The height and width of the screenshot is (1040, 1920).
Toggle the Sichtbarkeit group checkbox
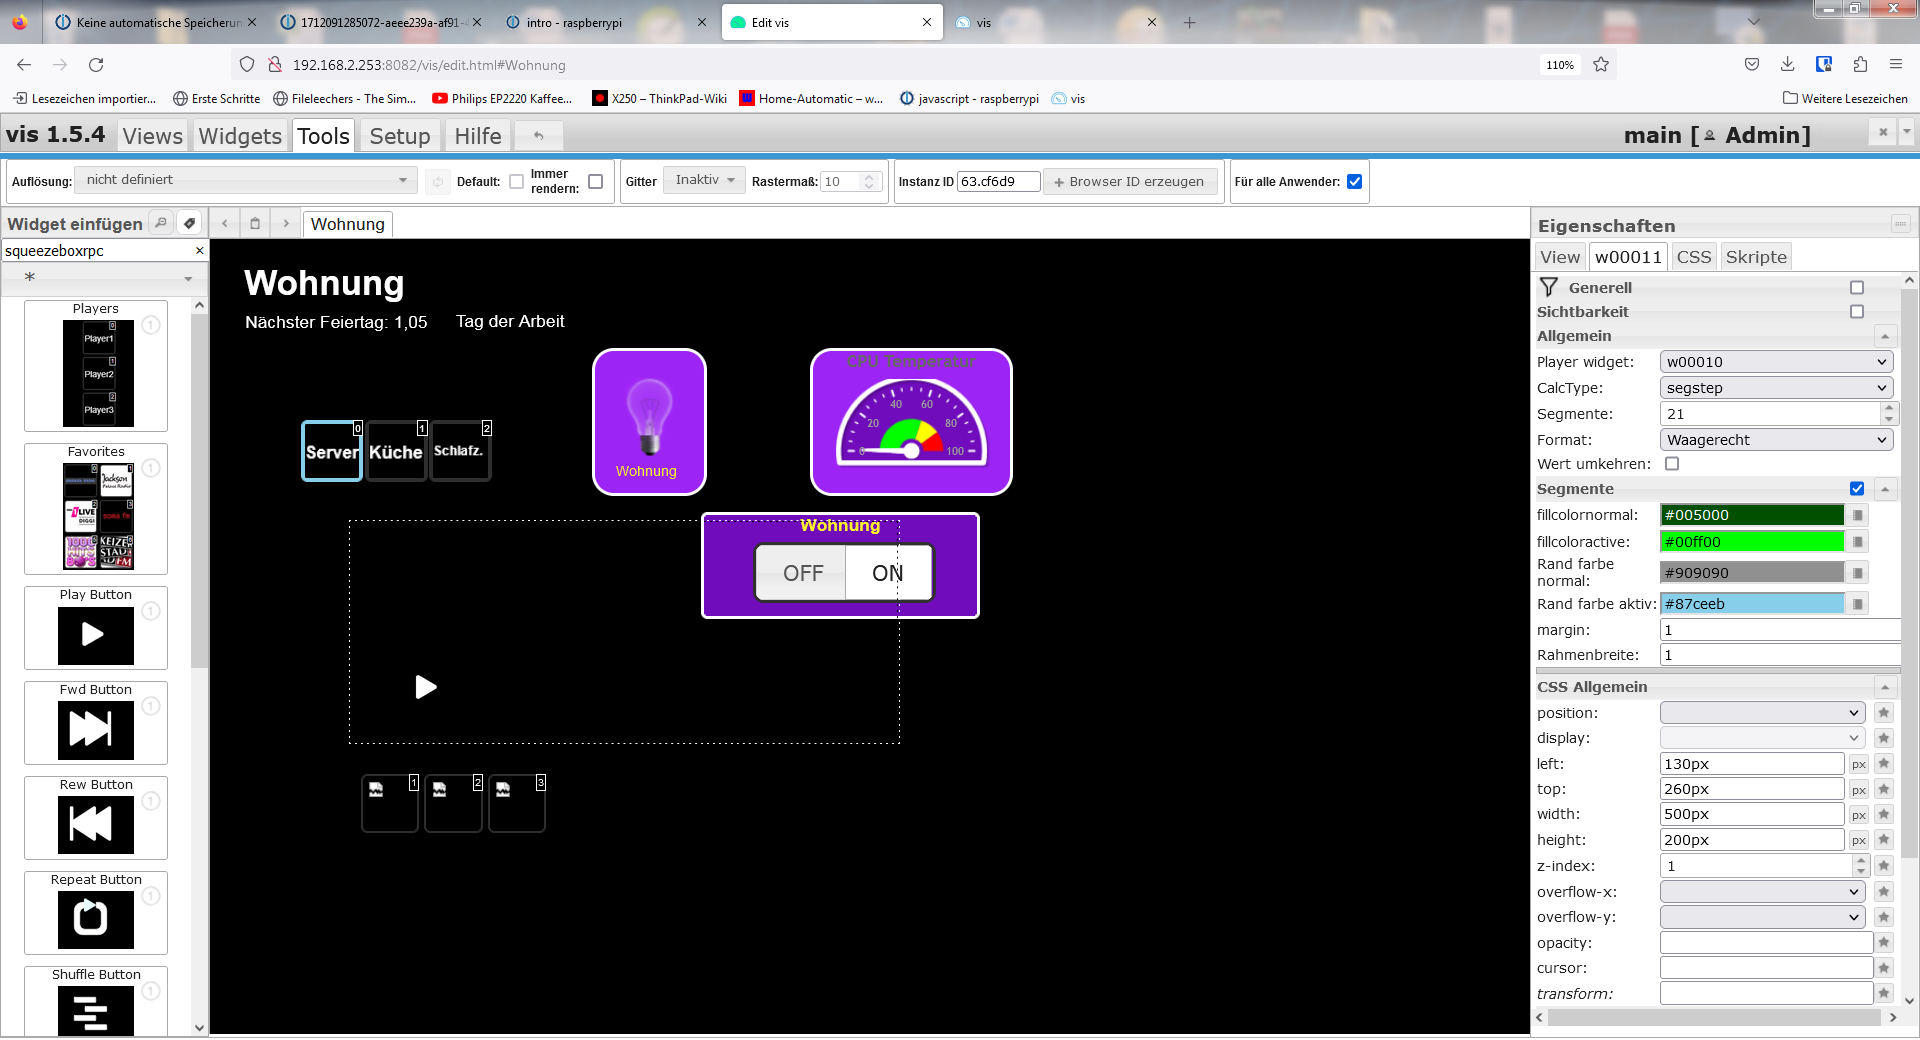pos(1857,312)
